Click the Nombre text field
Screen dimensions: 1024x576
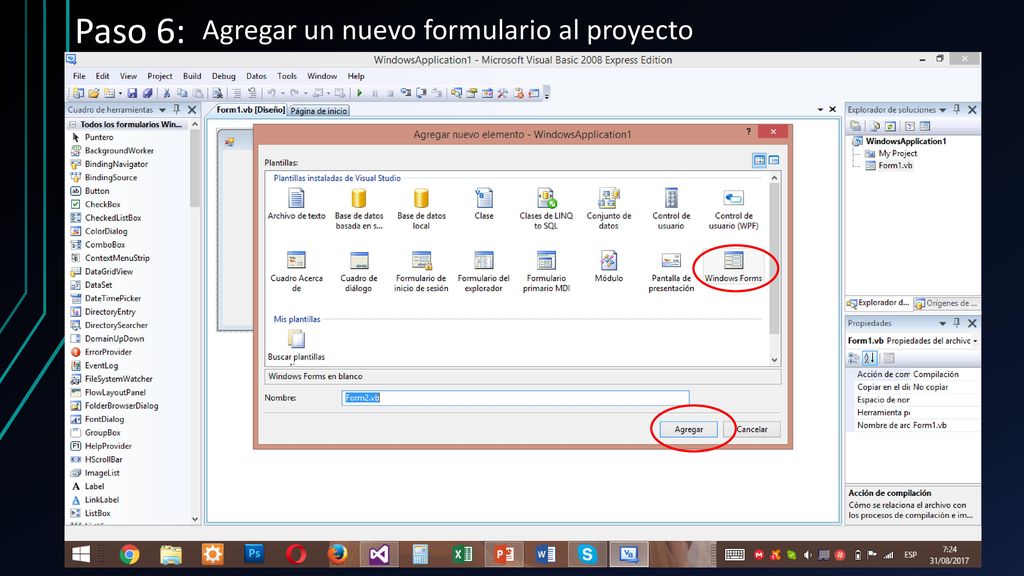point(515,398)
